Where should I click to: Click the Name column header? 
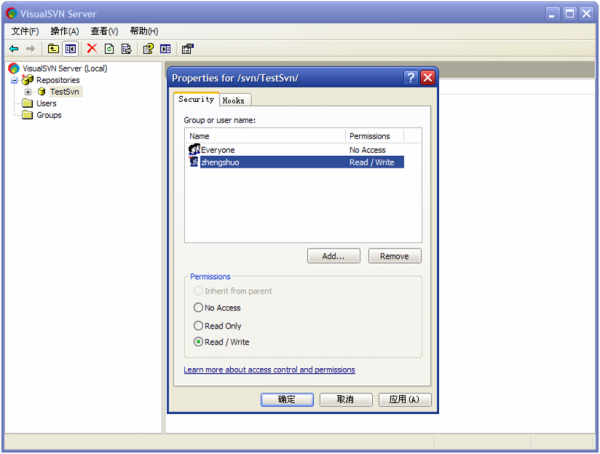tap(266, 136)
